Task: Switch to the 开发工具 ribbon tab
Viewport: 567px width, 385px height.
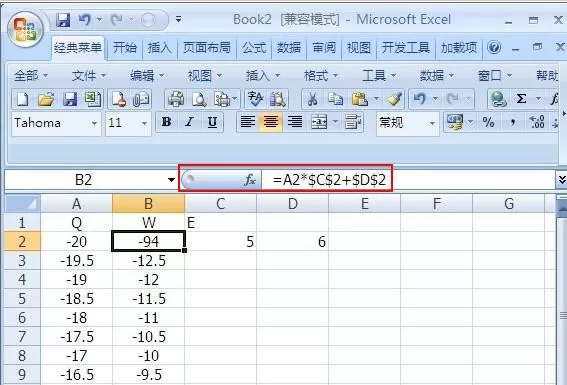Action: coord(406,48)
